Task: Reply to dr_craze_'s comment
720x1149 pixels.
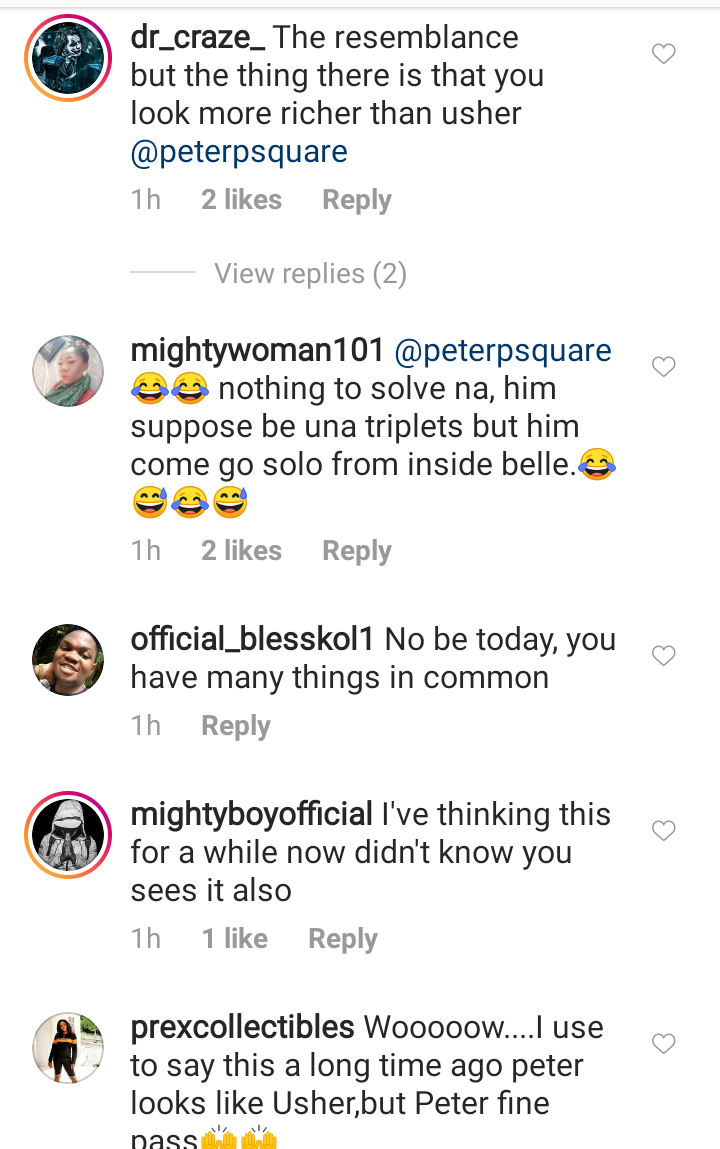Action: pos(356,200)
